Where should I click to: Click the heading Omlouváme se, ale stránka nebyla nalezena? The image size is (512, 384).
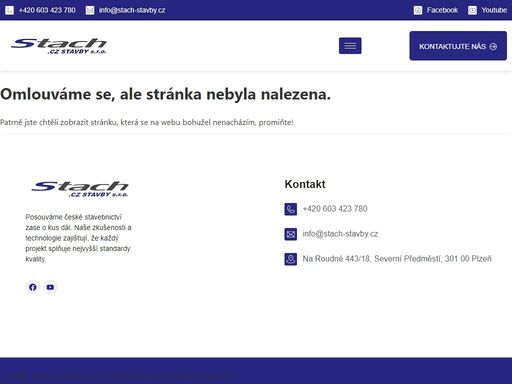coord(166,94)
